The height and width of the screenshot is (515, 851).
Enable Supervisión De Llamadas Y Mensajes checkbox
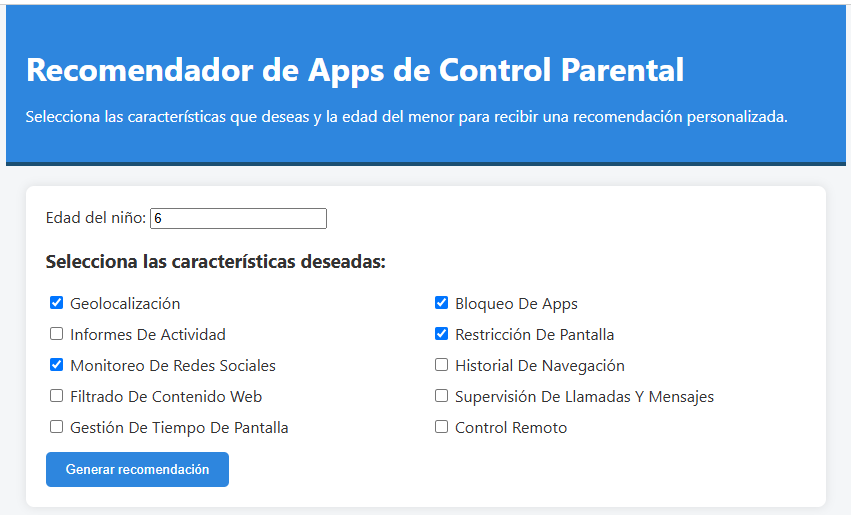[441, 396]
